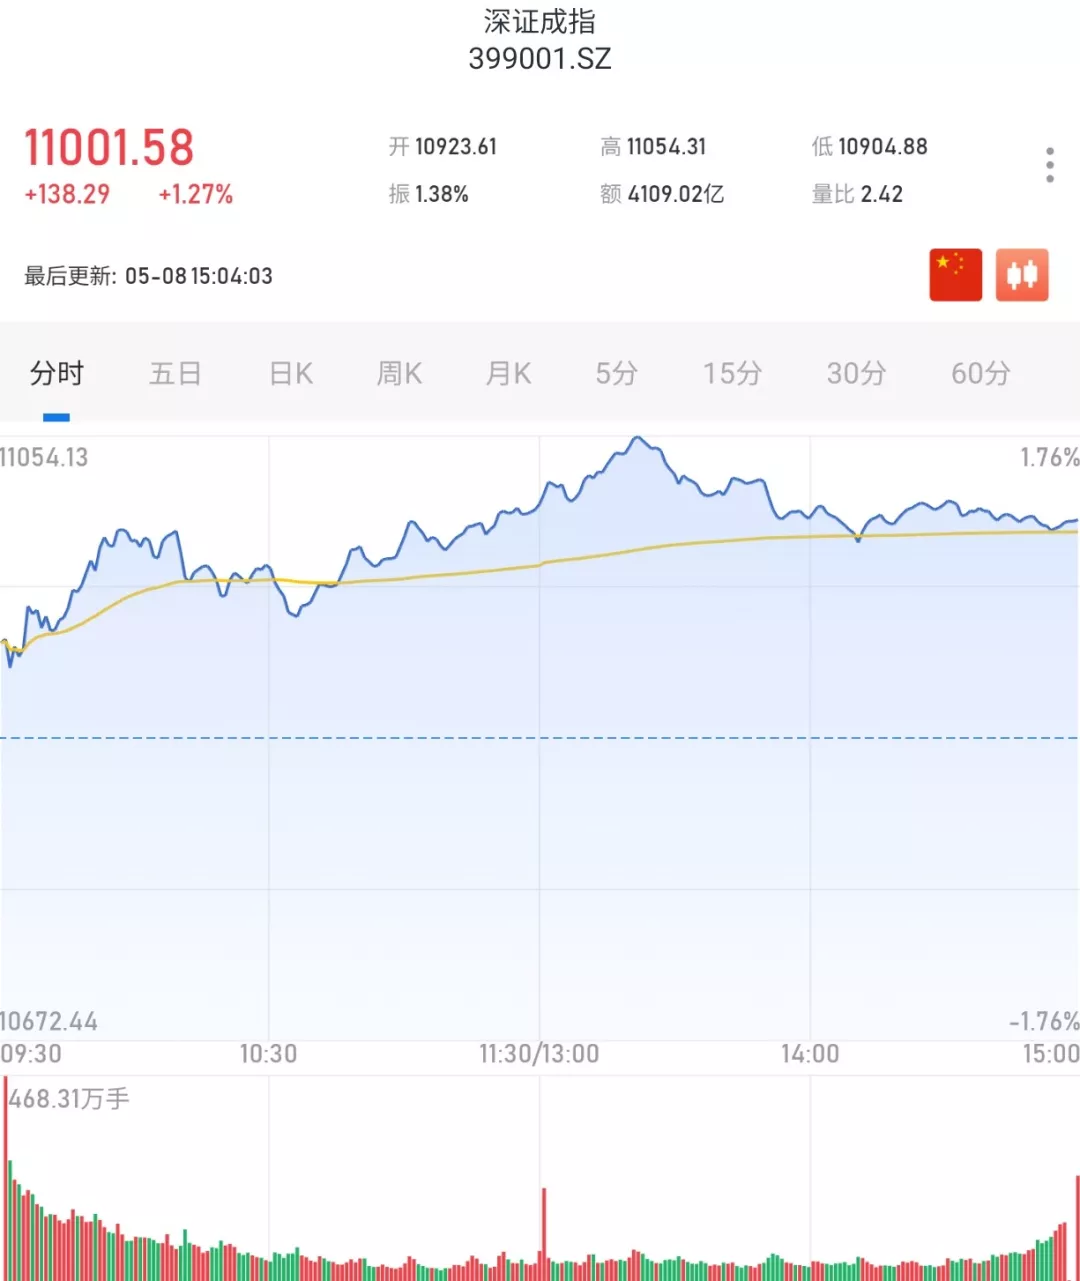This screenshot has height=1281, width=1080.
Task: Switch to the 月K monthly chart tab
Action: (508, 373)
